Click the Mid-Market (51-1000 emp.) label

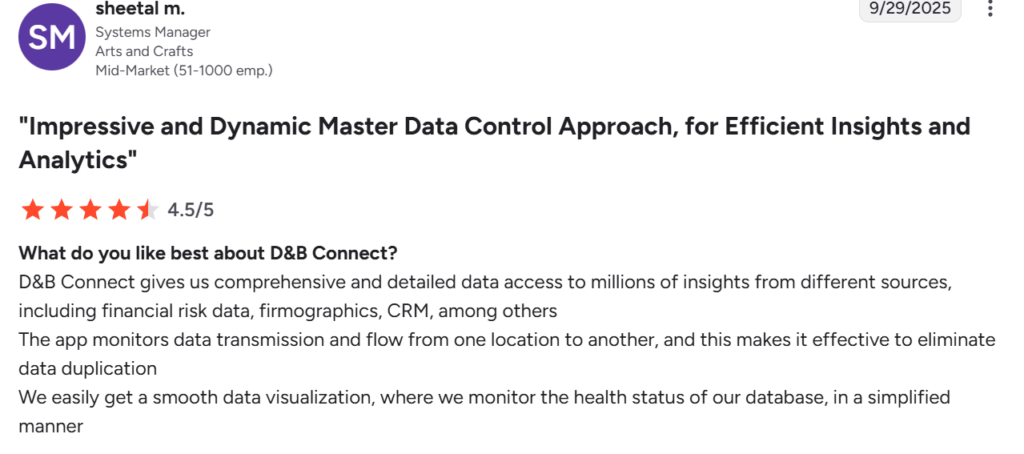pyautogui.click(x=184, y=70)
